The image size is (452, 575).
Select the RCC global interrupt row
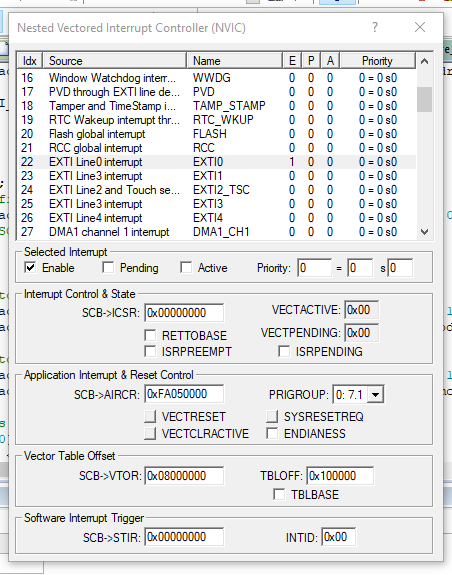(x=217, y=148)
